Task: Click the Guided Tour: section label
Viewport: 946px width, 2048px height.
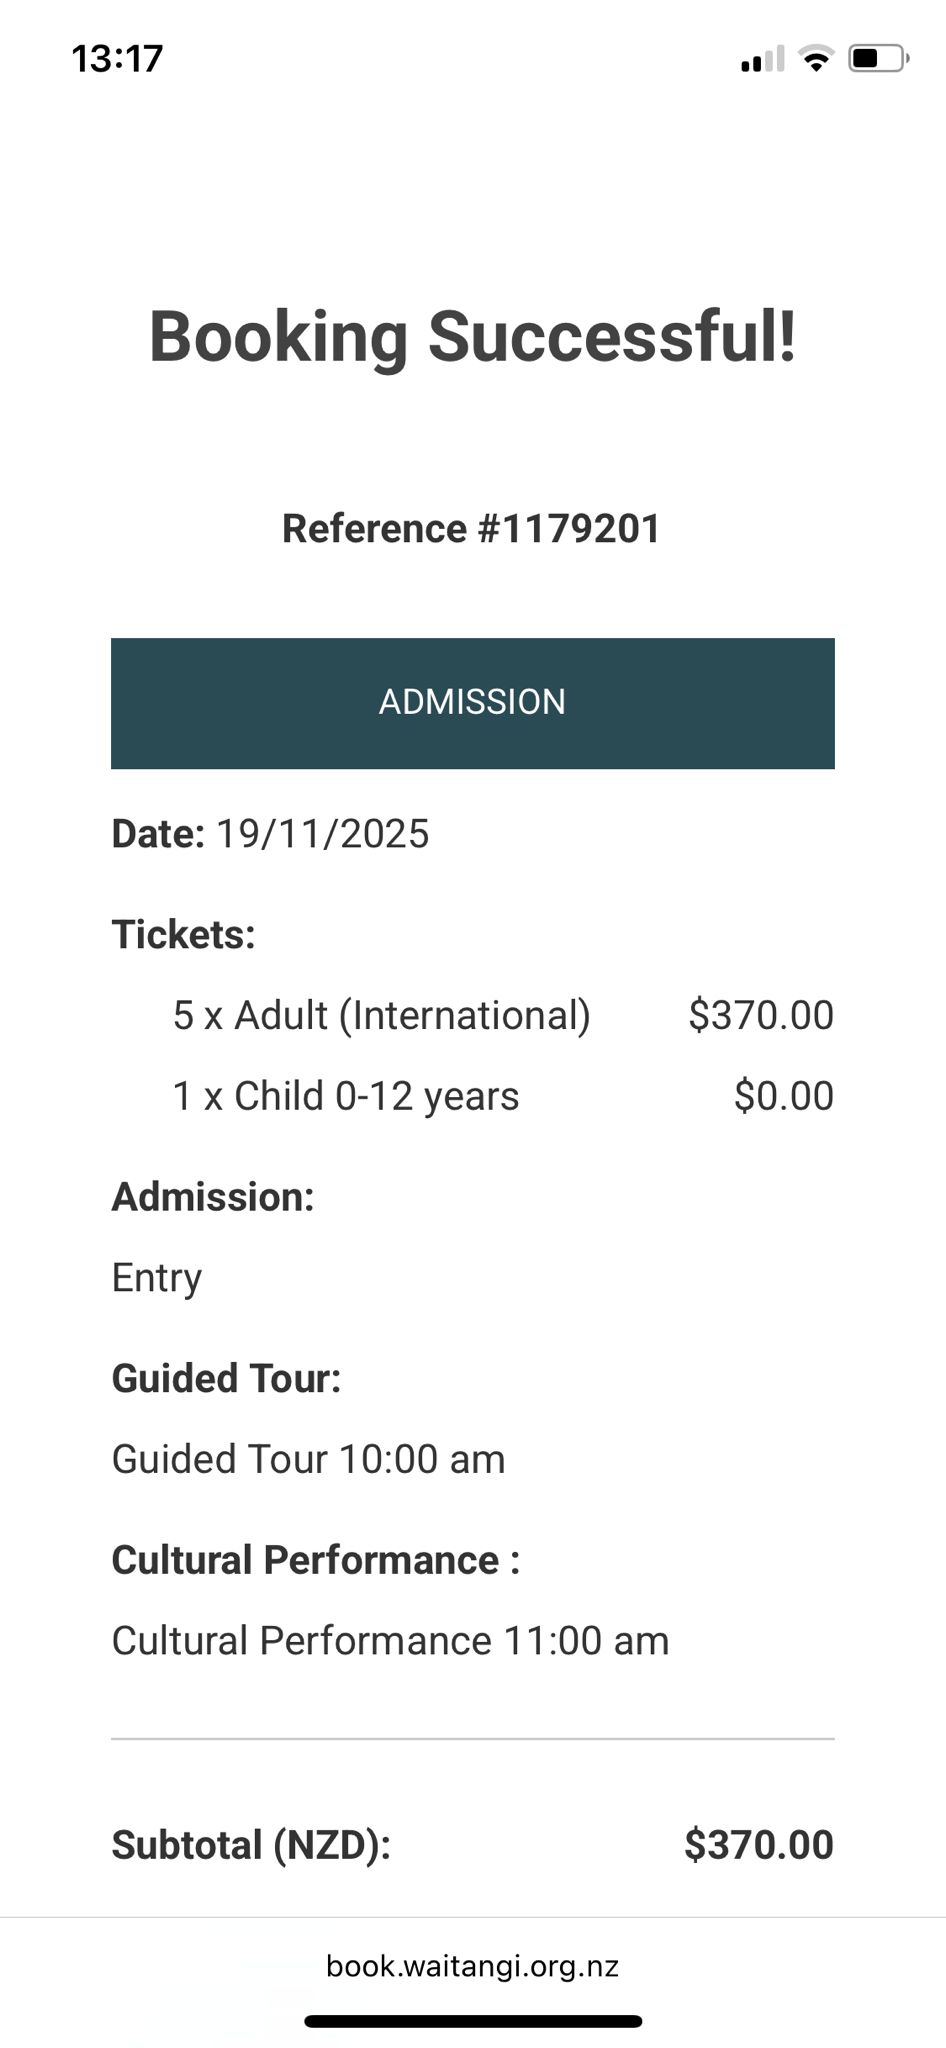Action: tap(227, 1378)
